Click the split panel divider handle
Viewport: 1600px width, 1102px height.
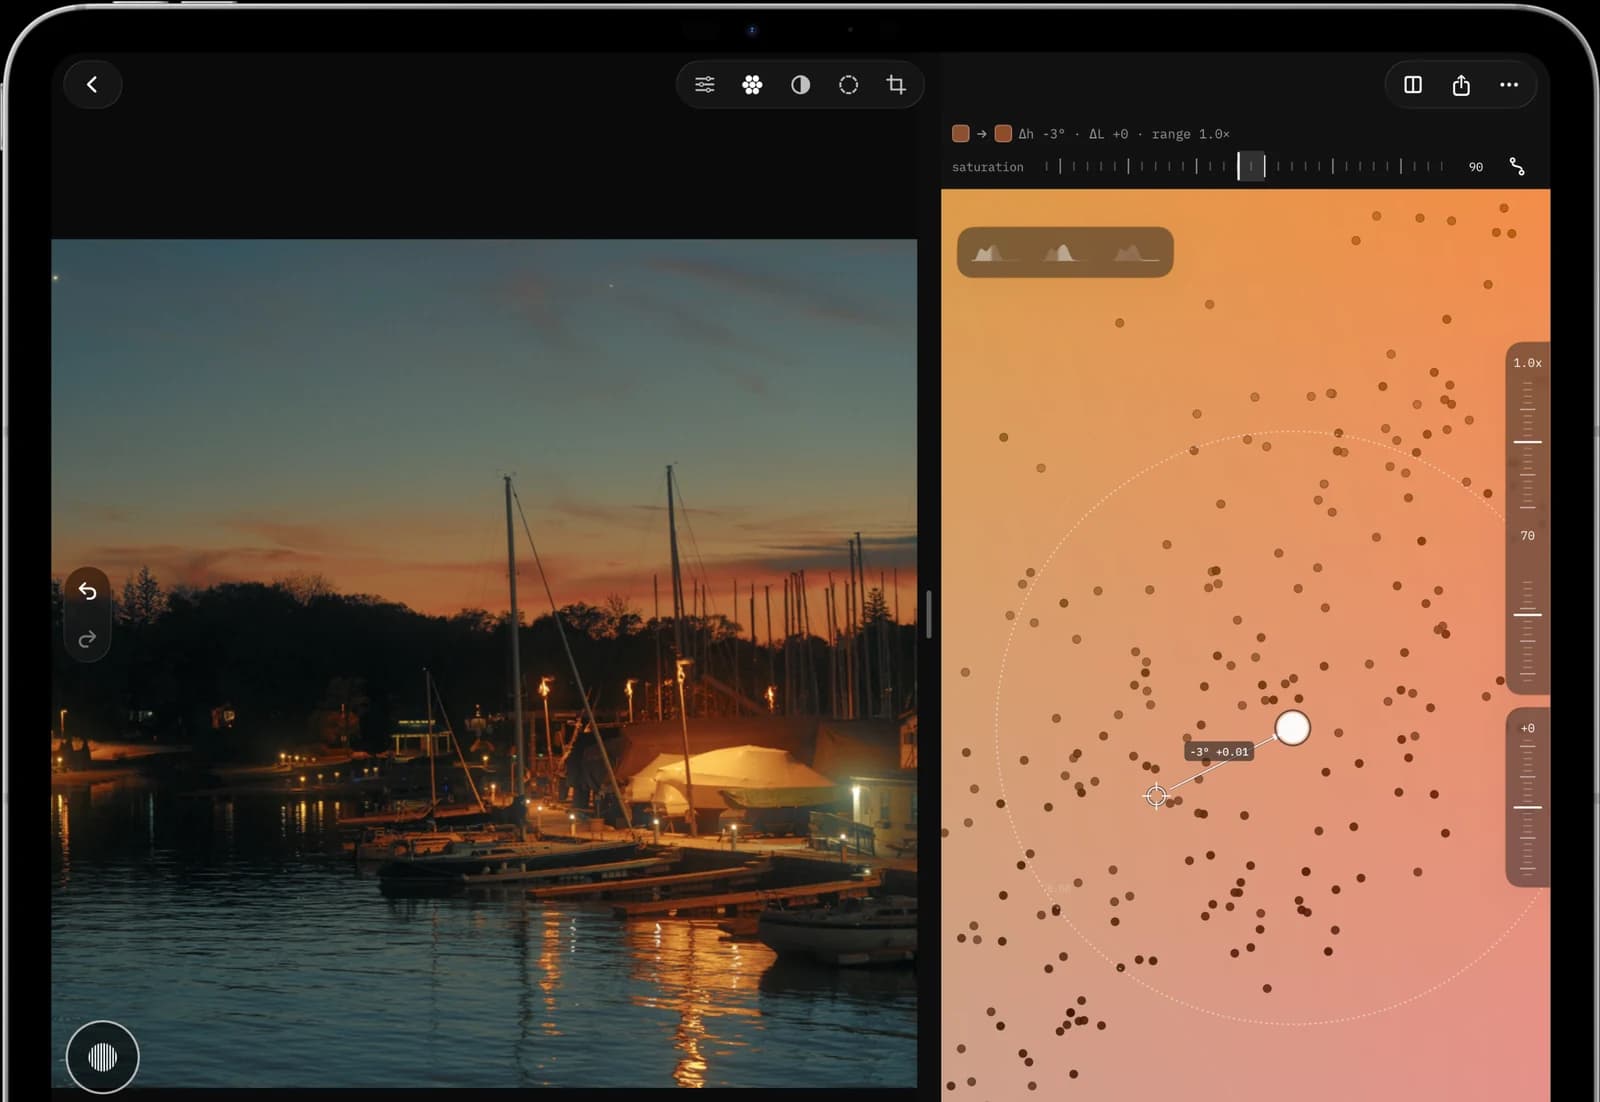pos(929,614)
